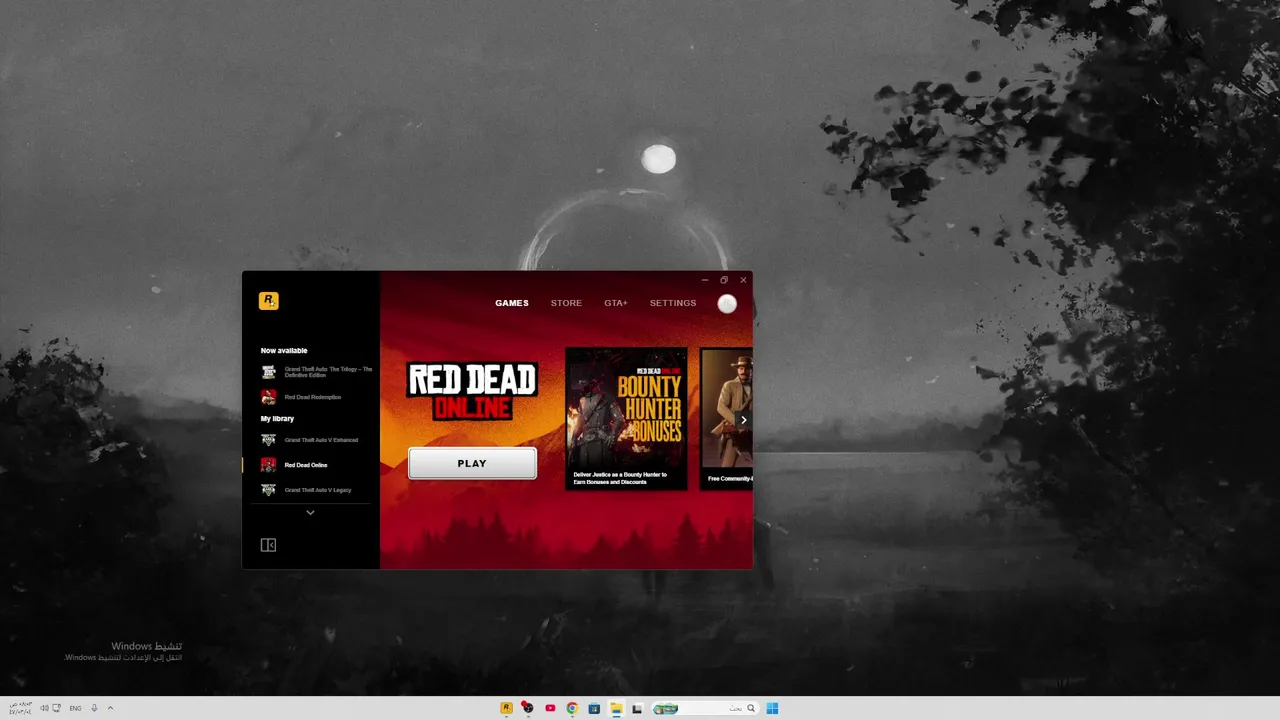Open the STORE tab
Screen dimensions: 1280x720
566,303
